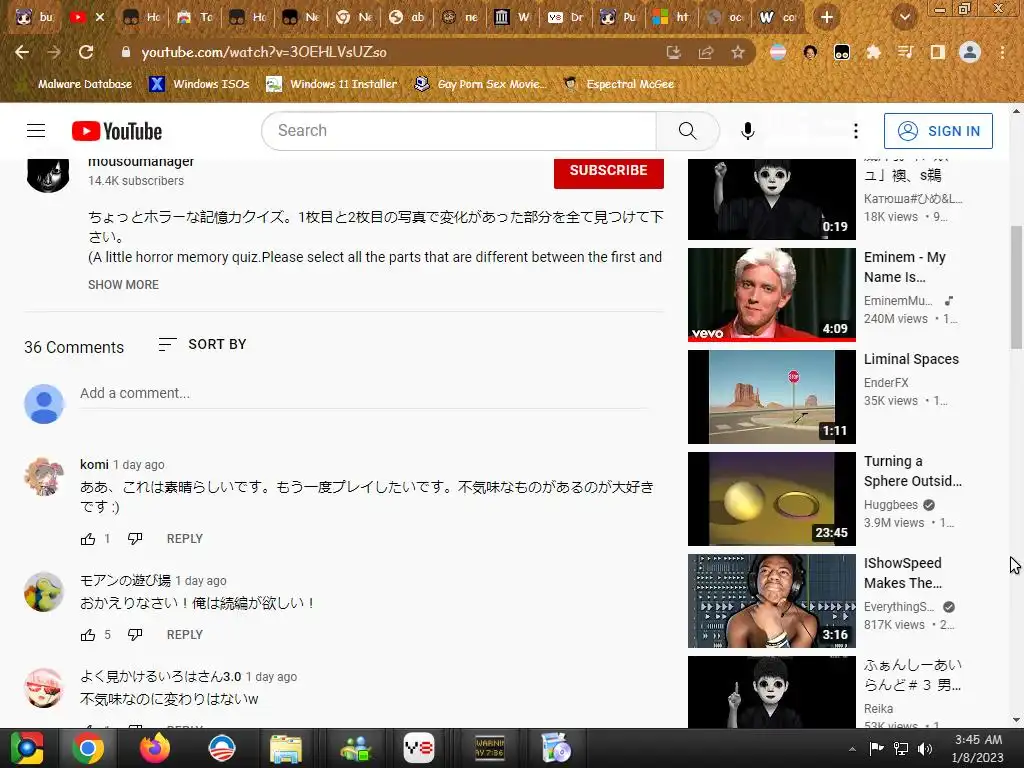Open the Espectral McGee bookmark
Image resolution: width=1024 pixels, height=768 pixels.
click(x=618, y=84)
